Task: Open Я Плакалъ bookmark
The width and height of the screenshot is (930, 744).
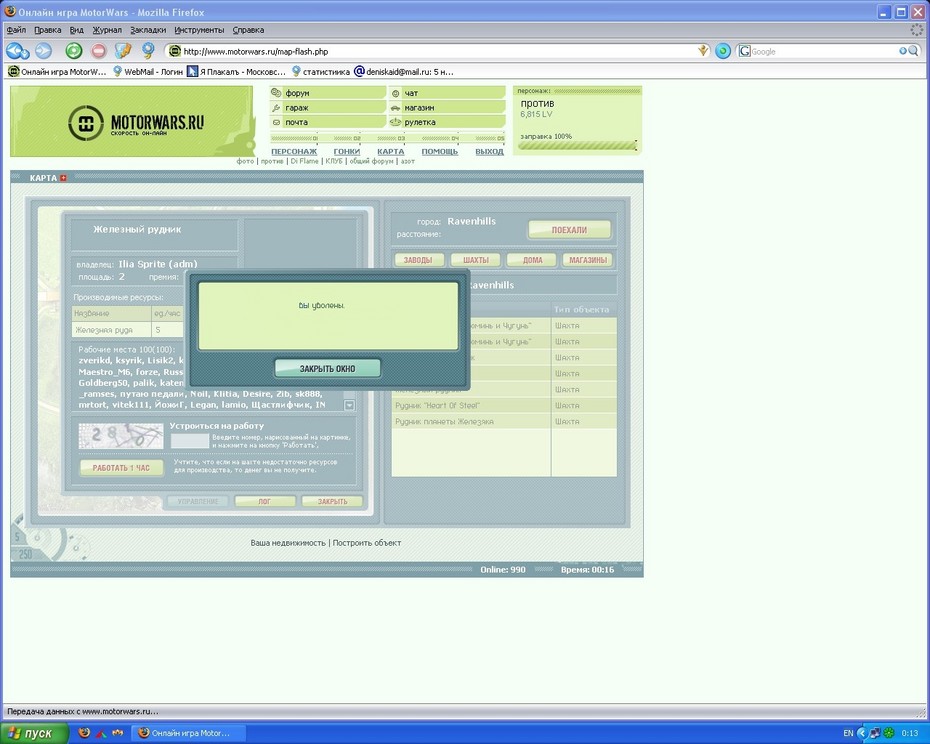Action: pyautogui.click(x=236, y=72)
